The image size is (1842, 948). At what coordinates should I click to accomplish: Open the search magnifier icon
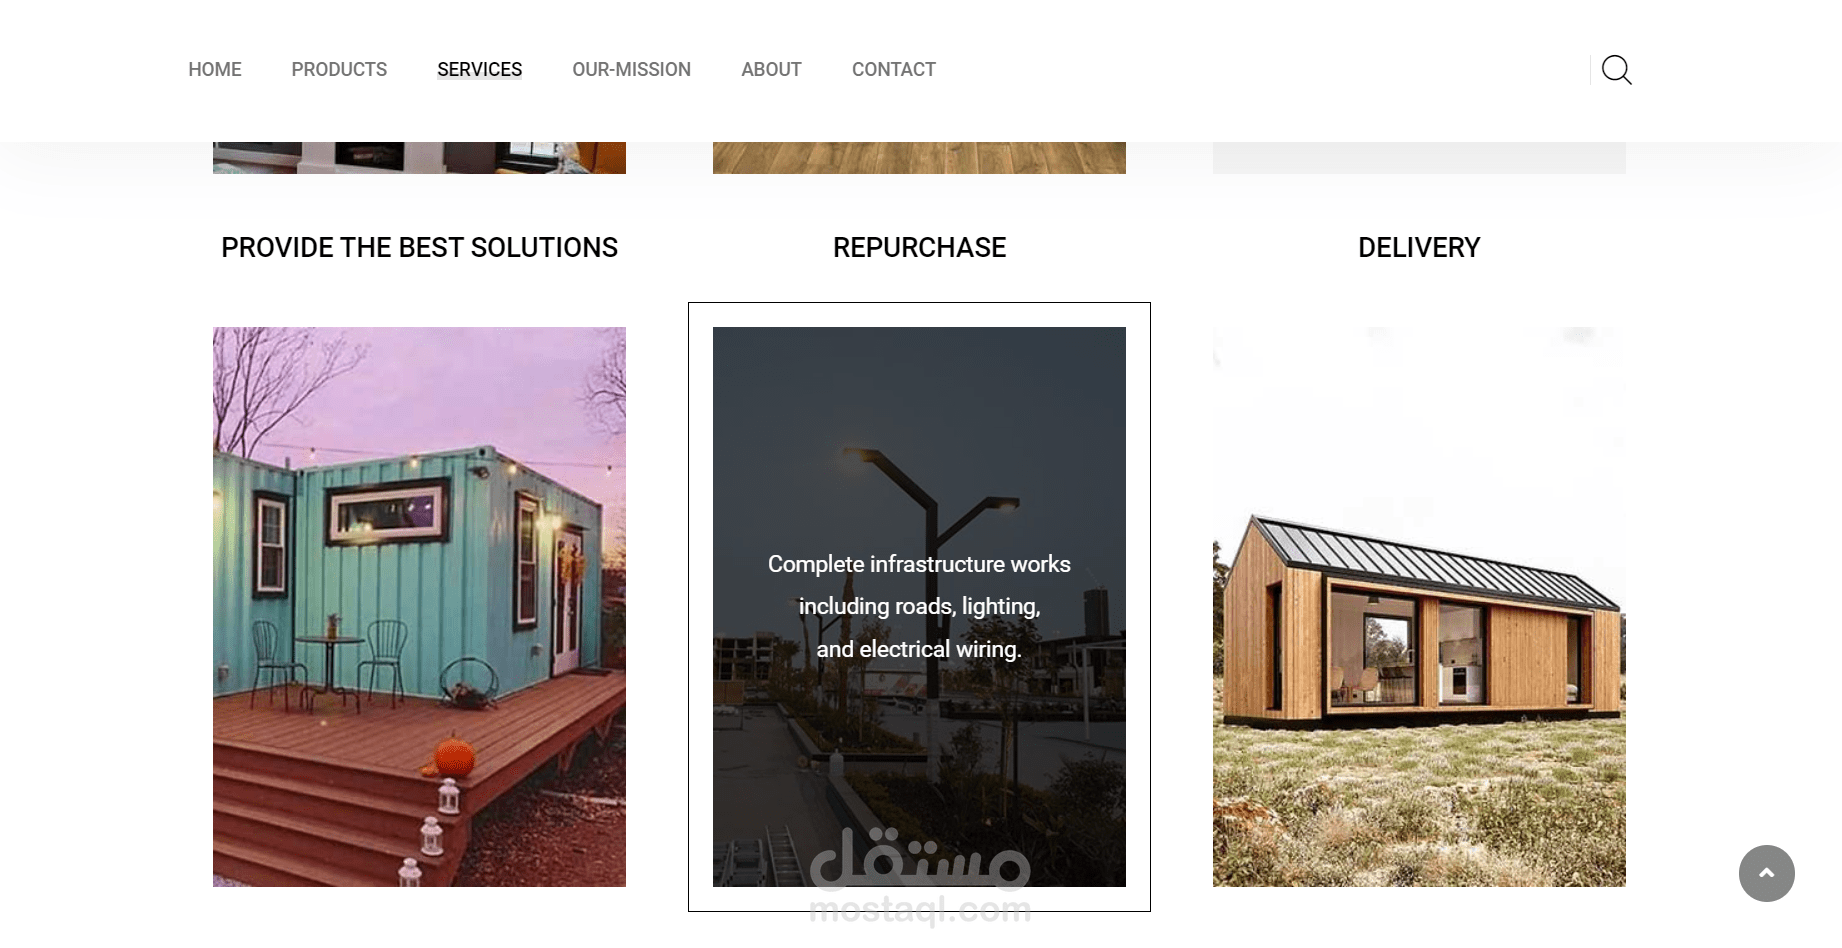1616,70
